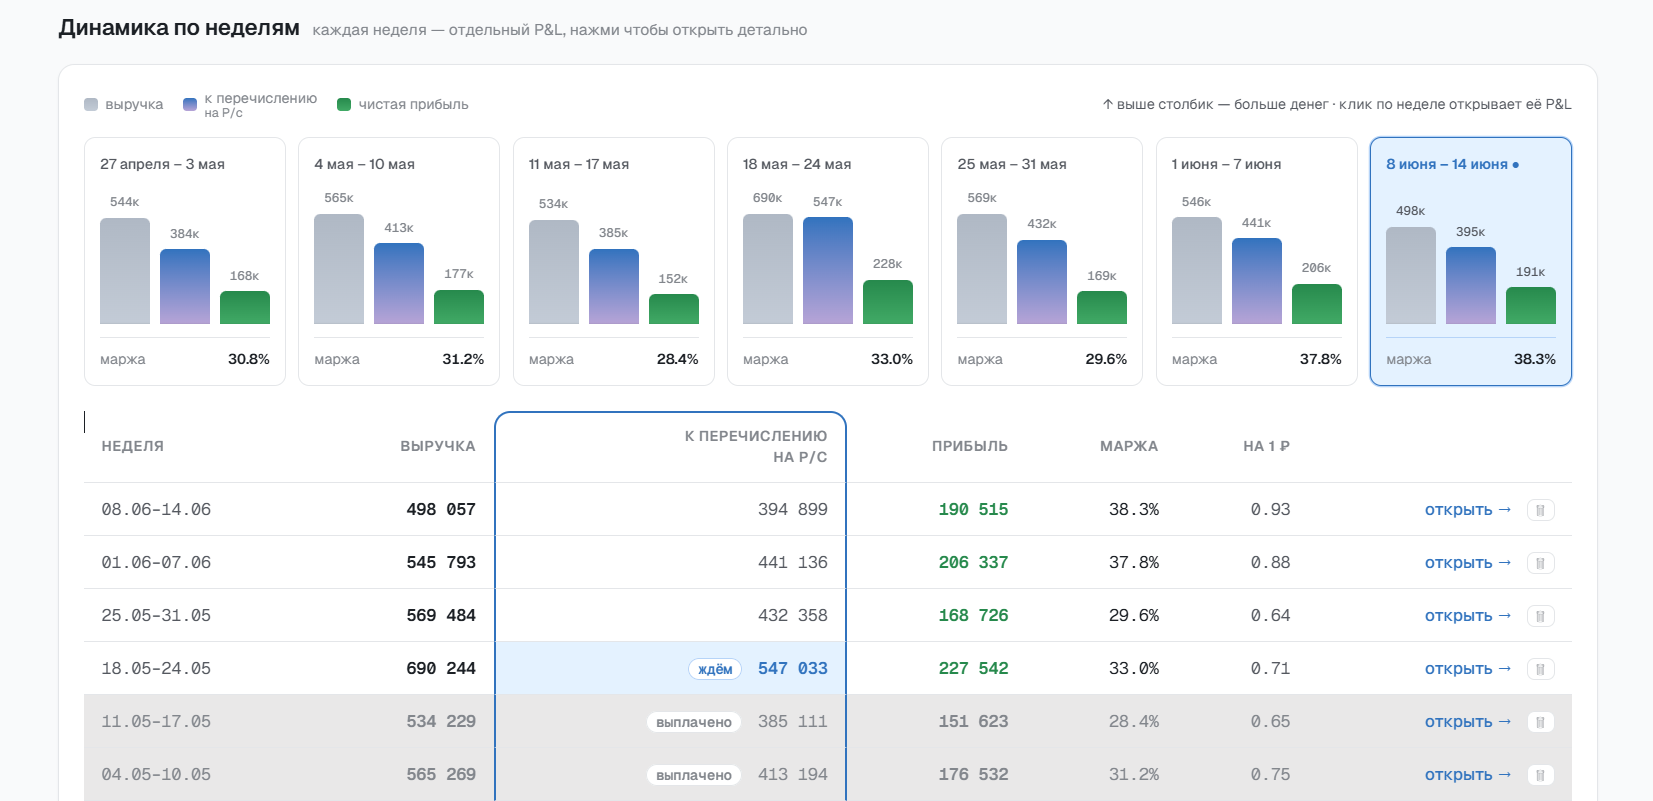The image size is (1653, 801).
Task: Click the 08.06-14.06 week cell
Action: click(x=156, y=510)
